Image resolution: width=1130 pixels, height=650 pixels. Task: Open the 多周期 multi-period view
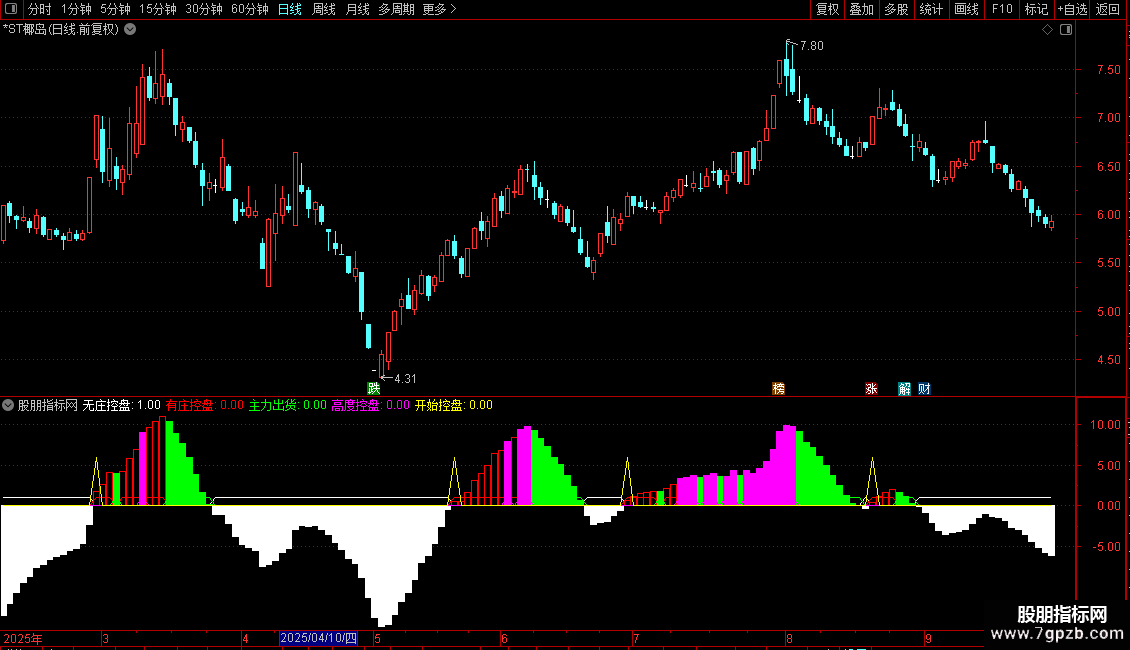pos(396,9)
